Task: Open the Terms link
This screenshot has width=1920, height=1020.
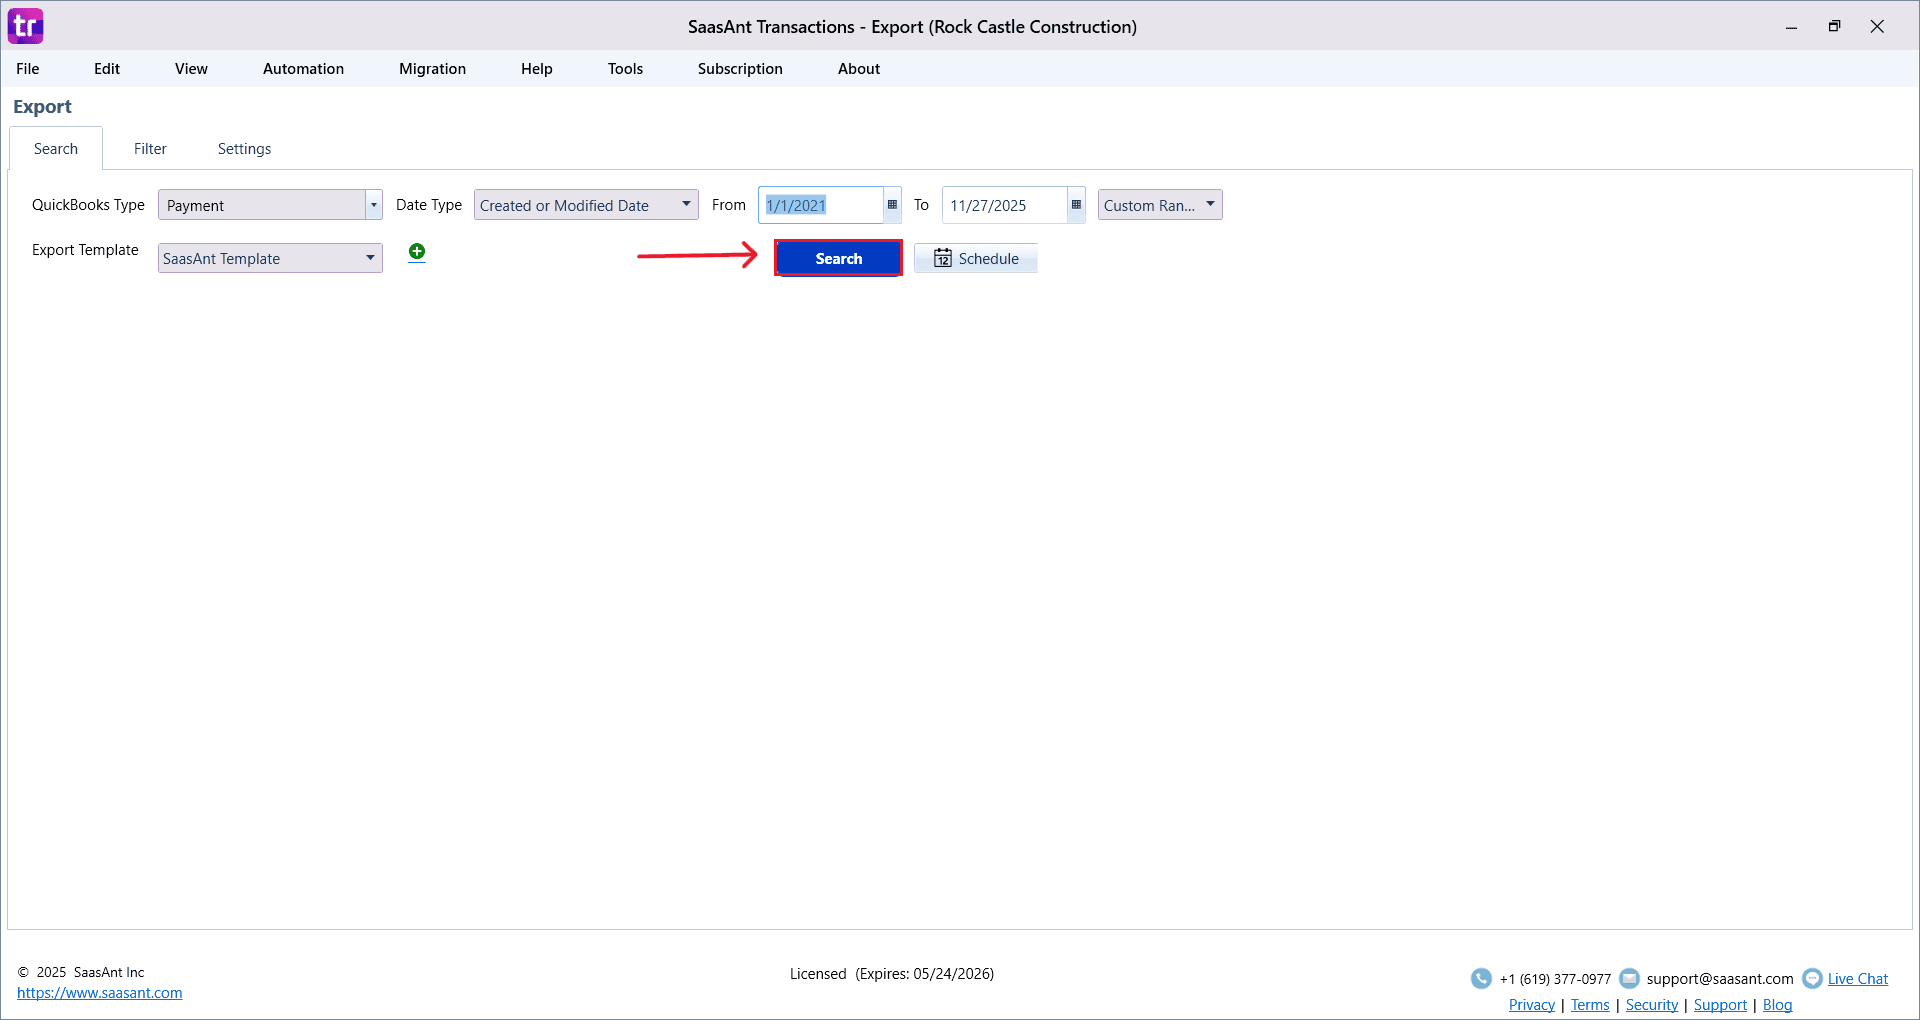Action: pos(1589,1005)
